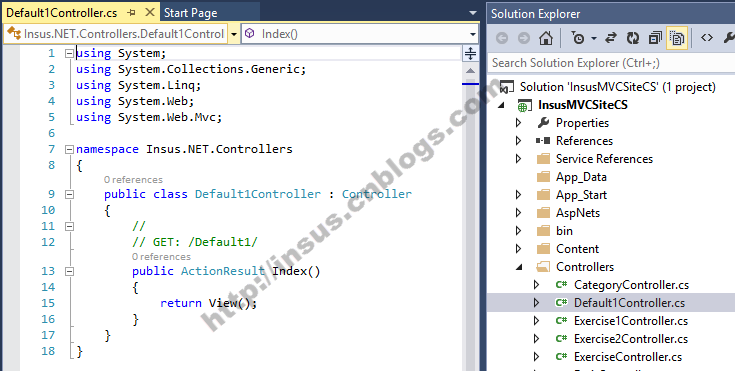This screenshot has width=735, height=371.
Task: Click 0 references link above Index method
Action: tap(161, 257)
